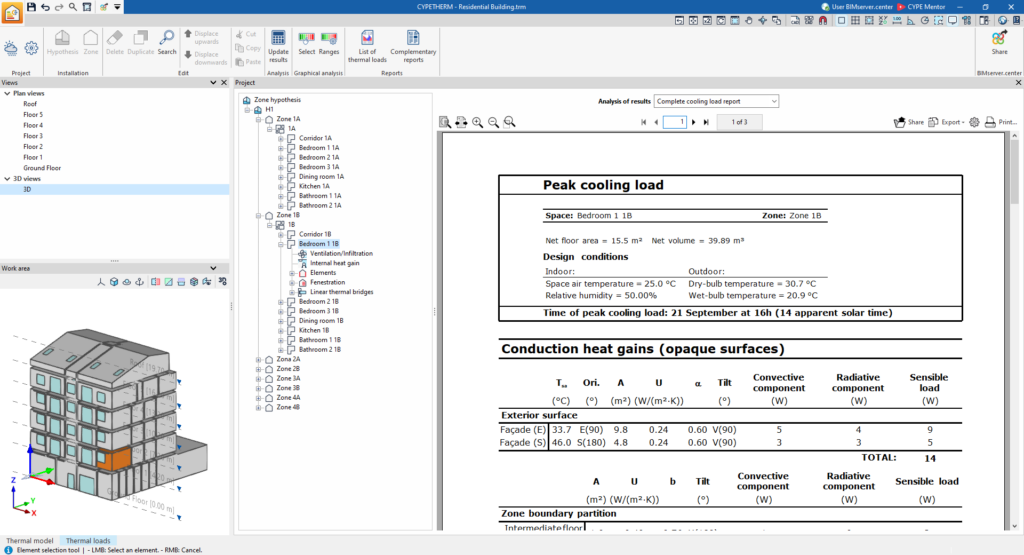Switch to the Thermal model tab
This screenshot has width=1024, height=555.
tap(29, 541)
